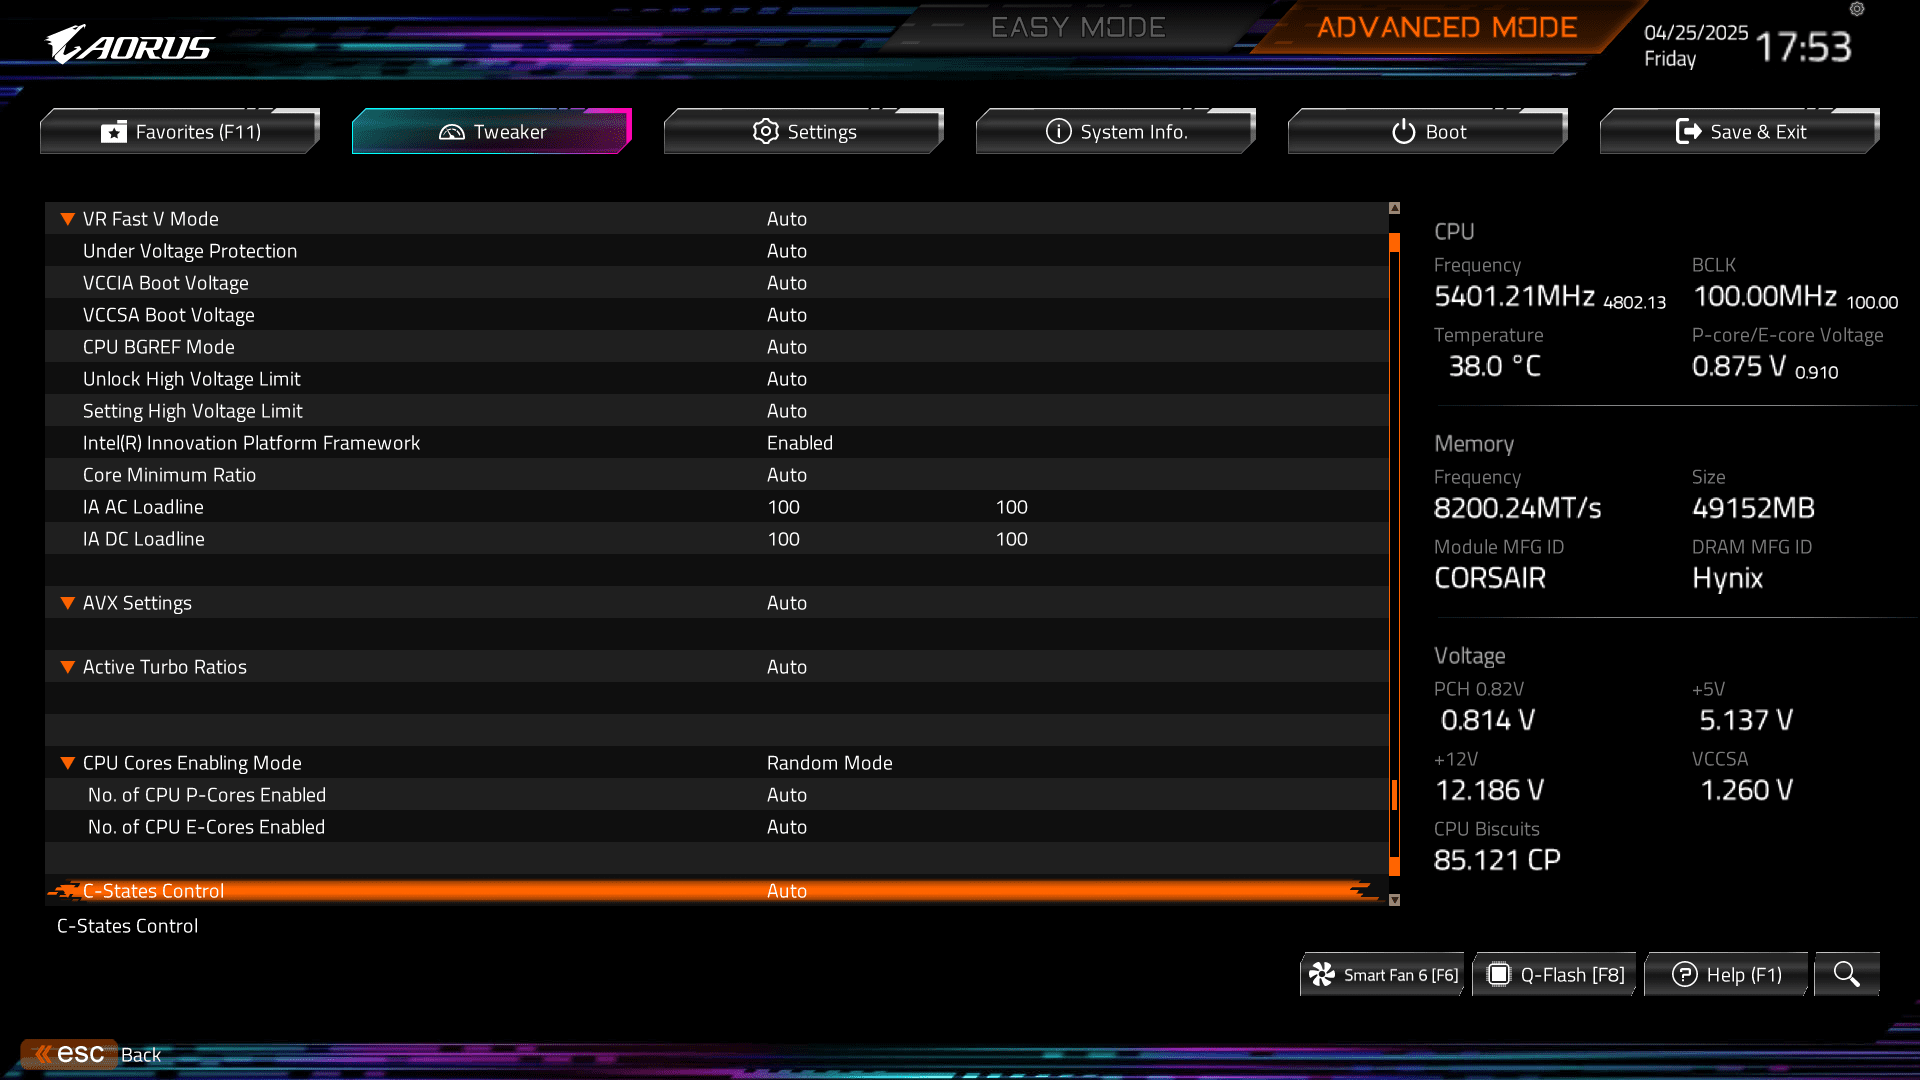This screenshot has width=1920, height=1080.
Task: Switch to Easy Mode
Action: pyautogui.click(x=1077, y=28)
